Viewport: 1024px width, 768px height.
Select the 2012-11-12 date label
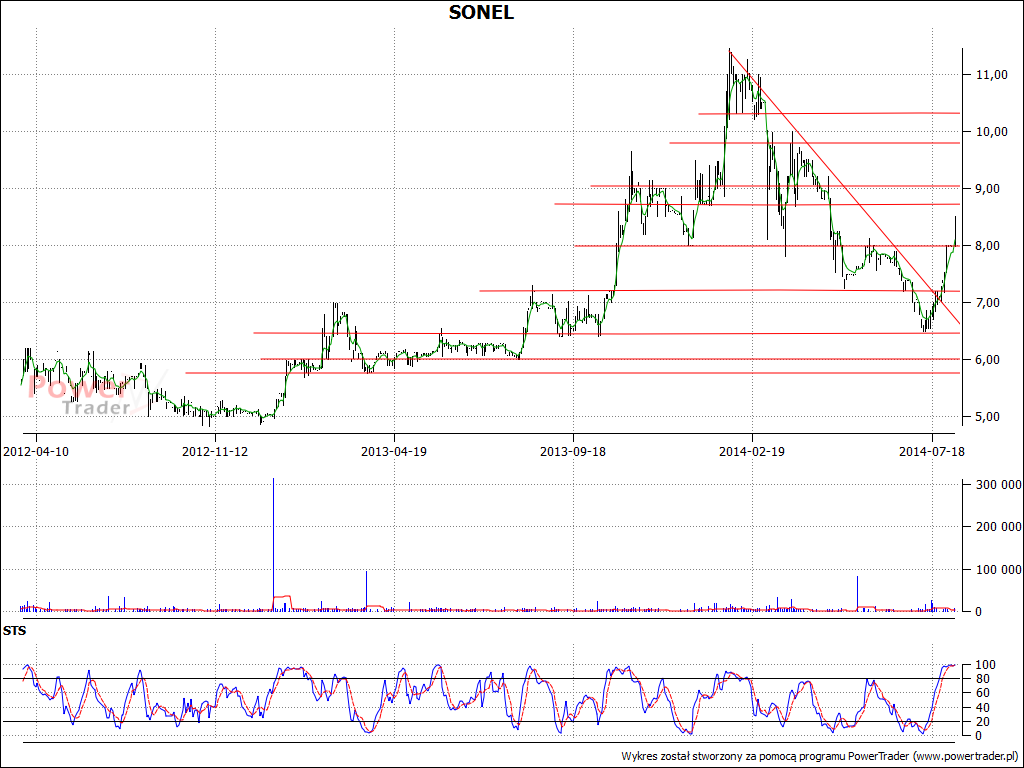point(215,451)
